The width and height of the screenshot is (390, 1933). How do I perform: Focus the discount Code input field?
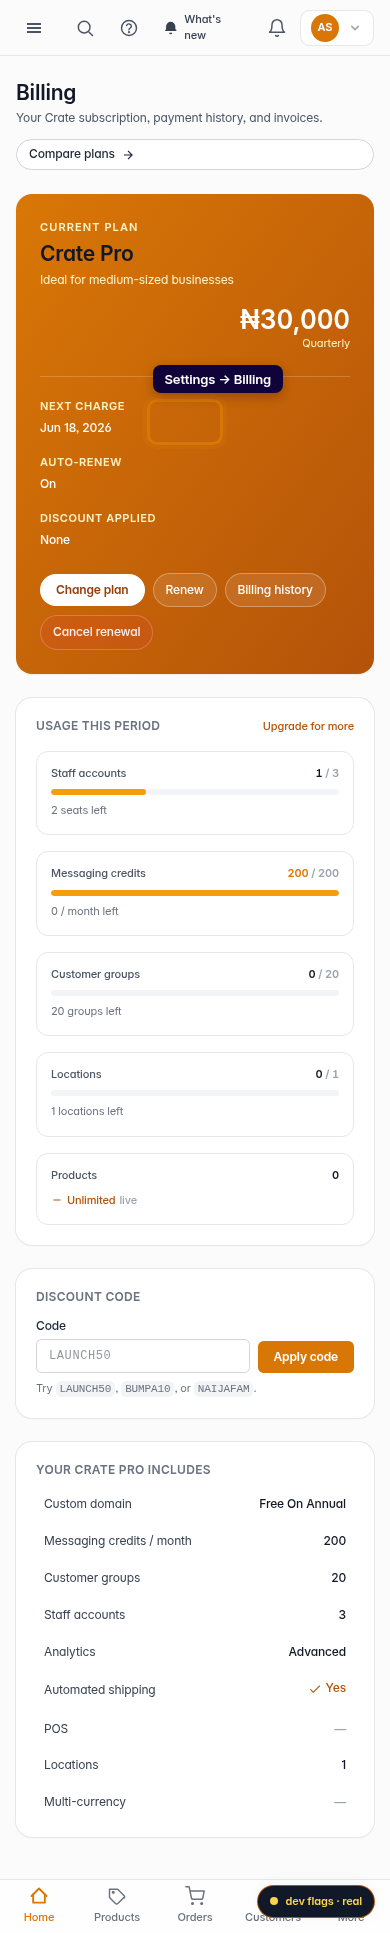(143, 1356)
